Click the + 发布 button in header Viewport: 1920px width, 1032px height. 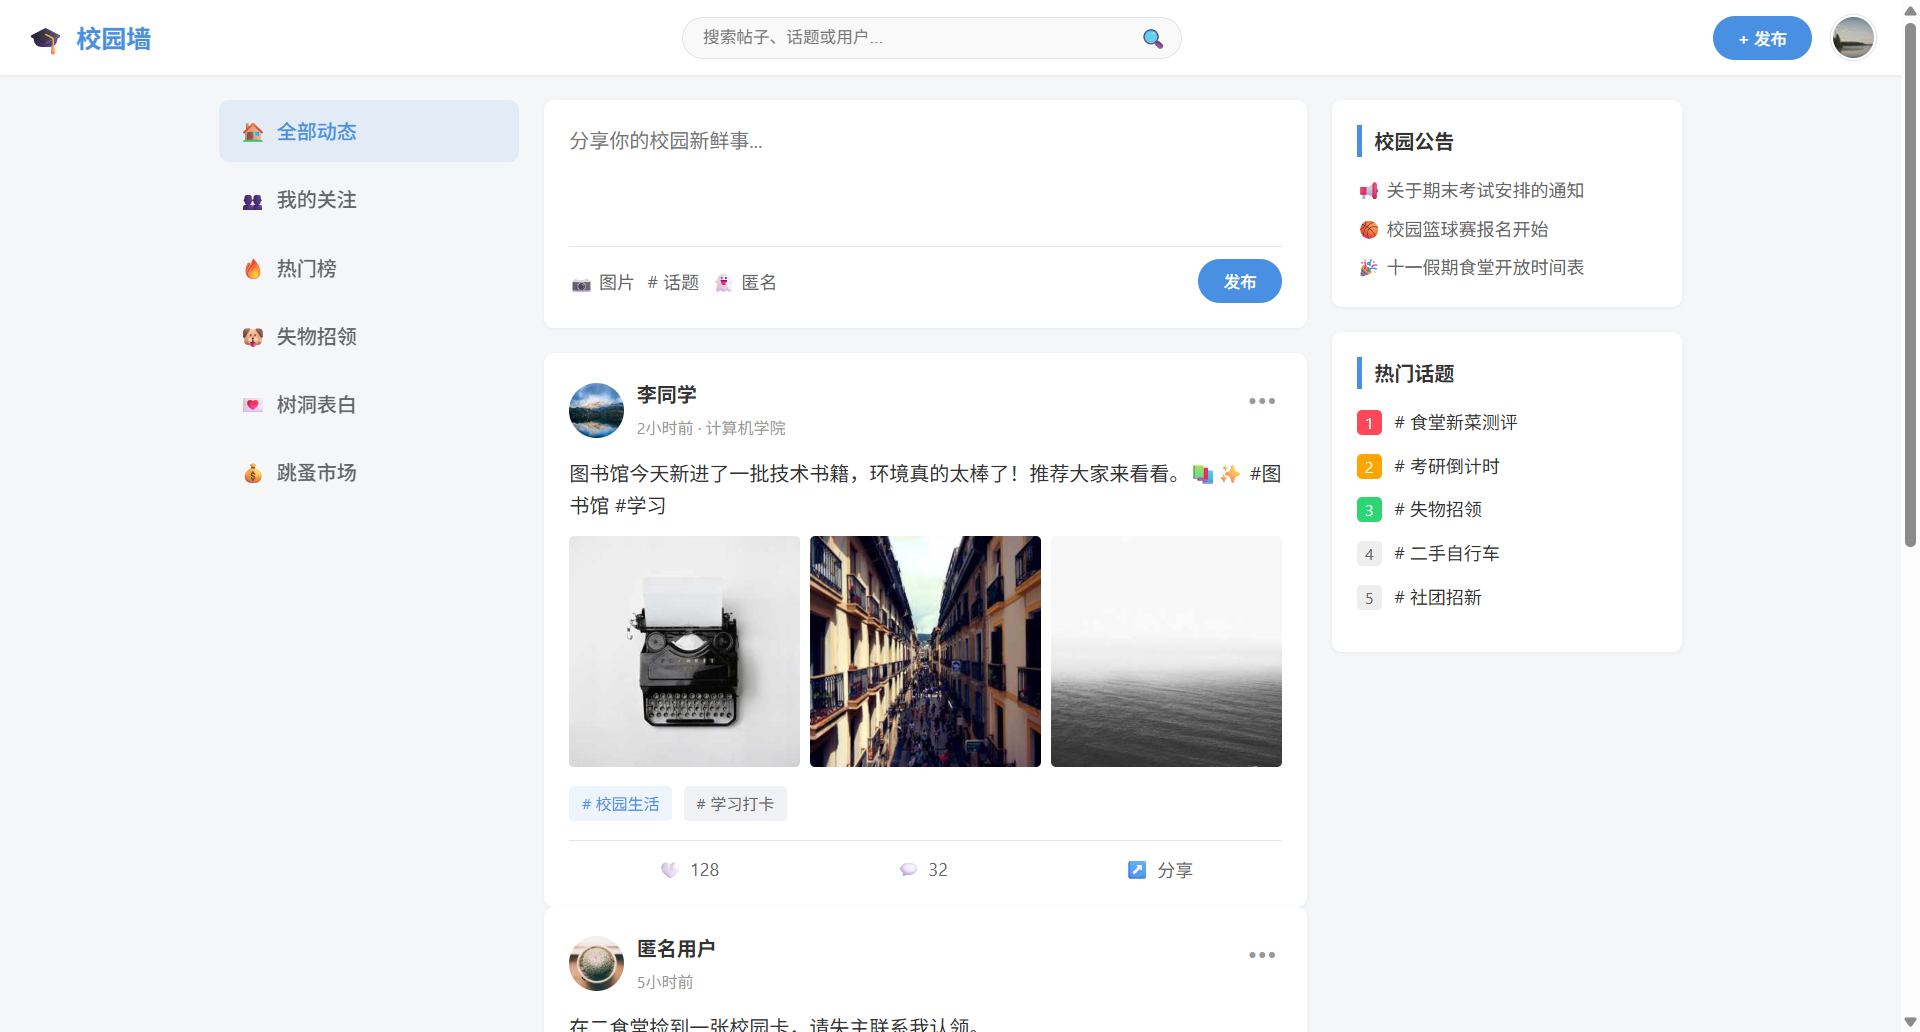pos(1761,38)
